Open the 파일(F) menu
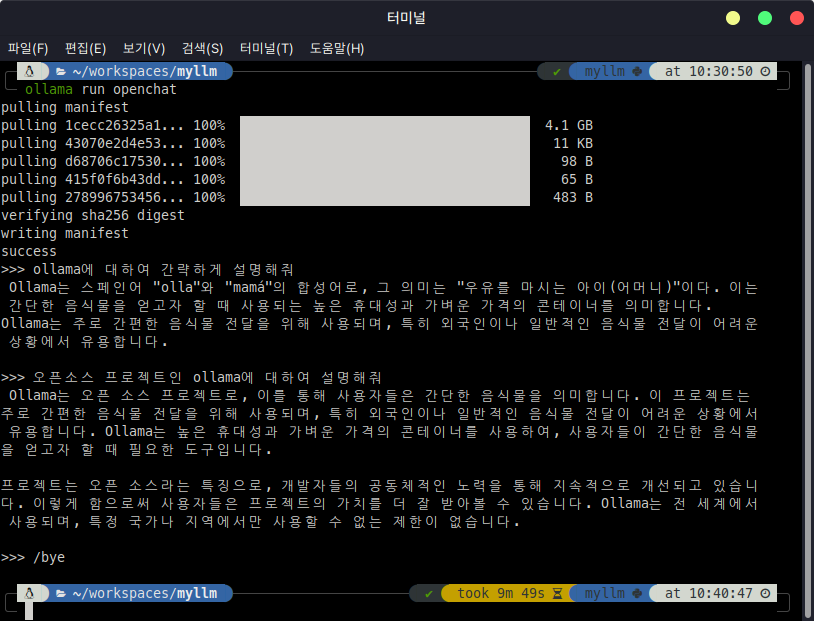 pos(28,49)
